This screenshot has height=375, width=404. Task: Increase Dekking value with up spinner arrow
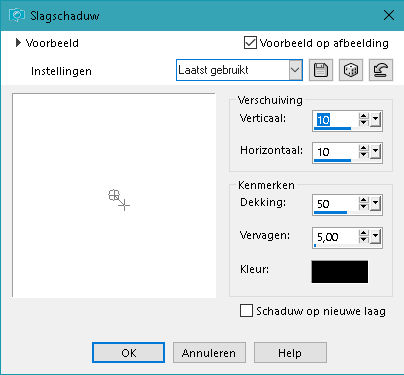click(x=364, y=200)
